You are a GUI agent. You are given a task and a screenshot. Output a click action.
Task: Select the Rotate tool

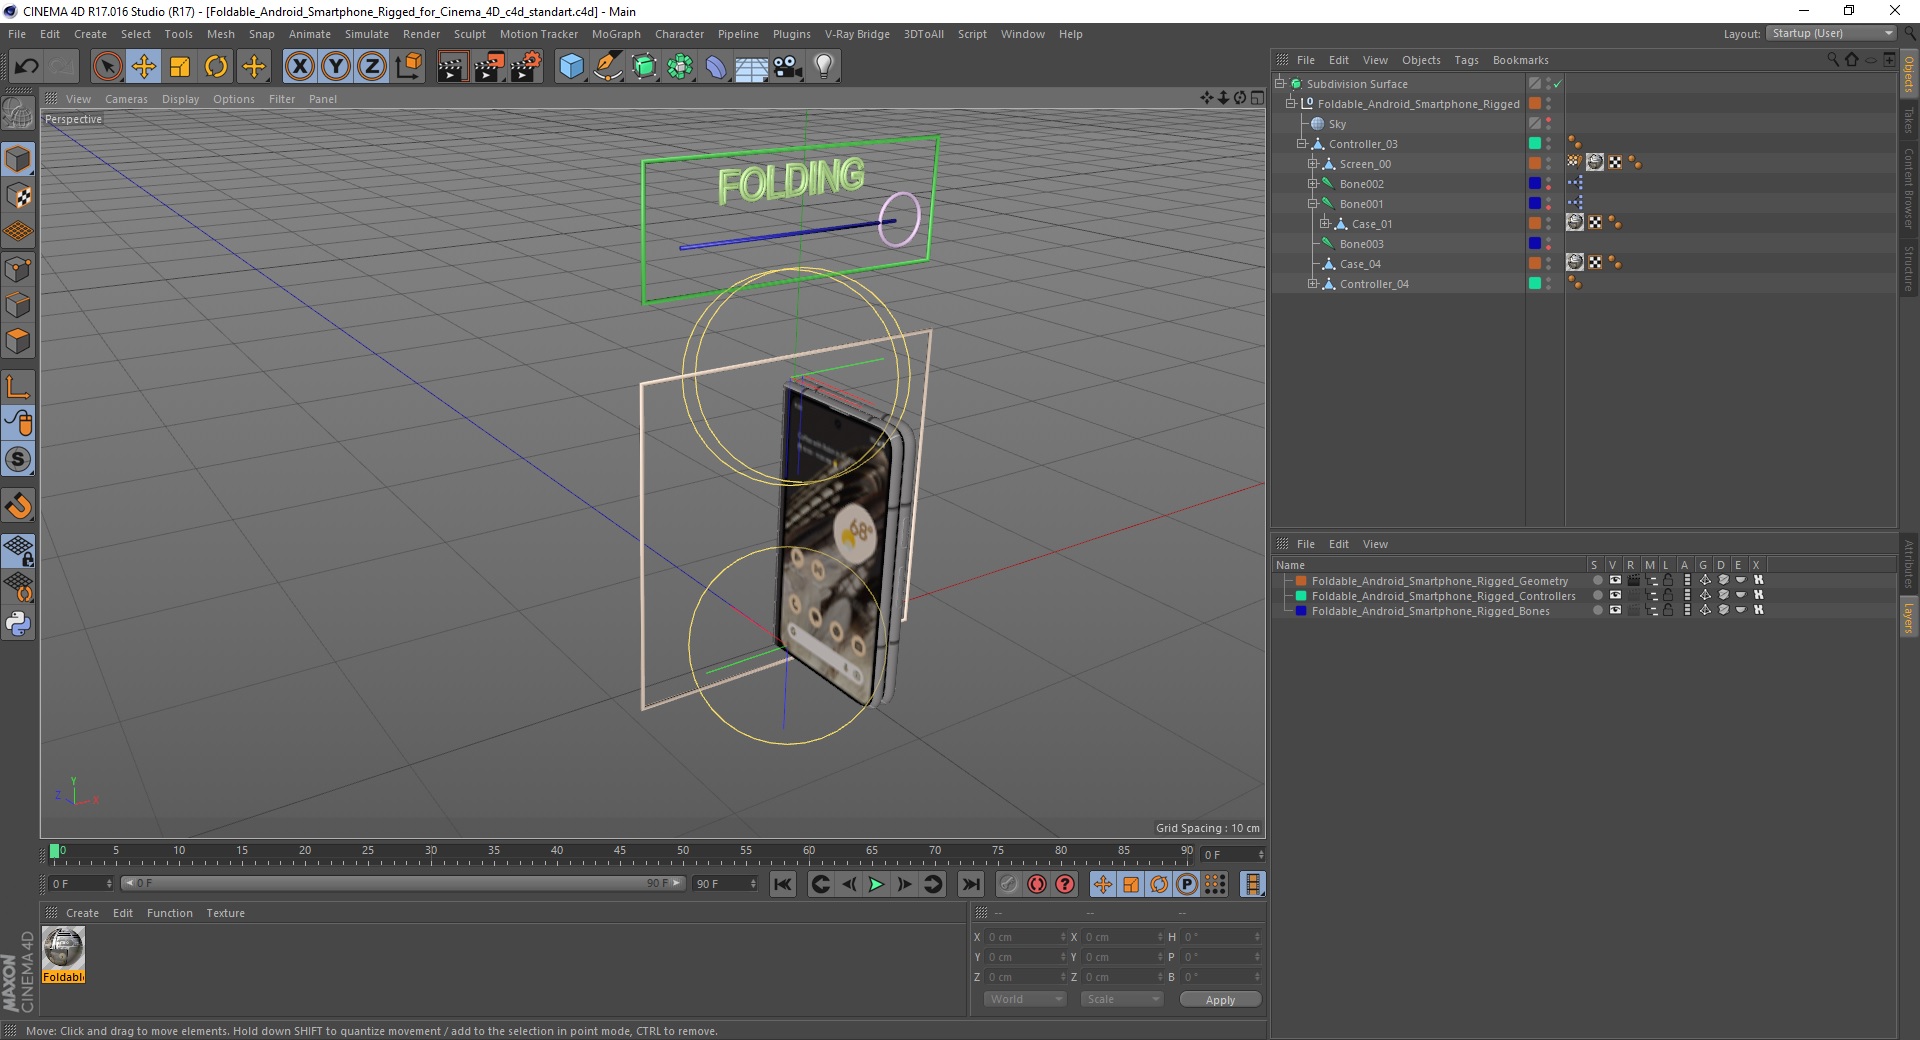[216, 67]
